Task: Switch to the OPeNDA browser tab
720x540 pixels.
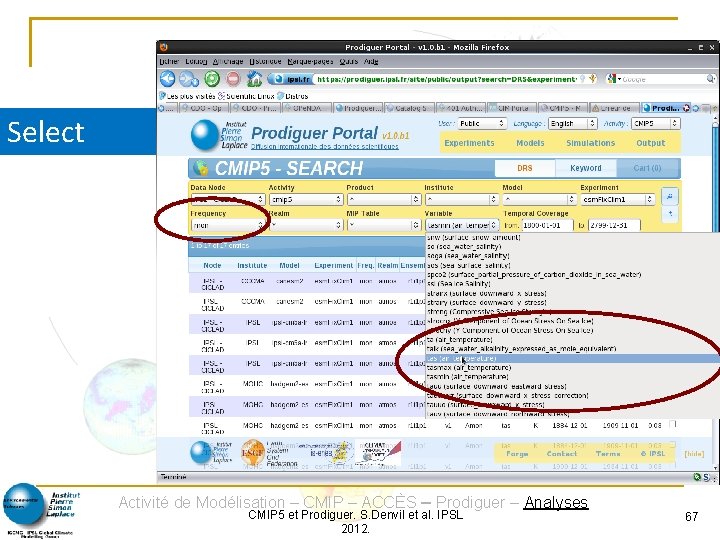Action: [307, 108]
